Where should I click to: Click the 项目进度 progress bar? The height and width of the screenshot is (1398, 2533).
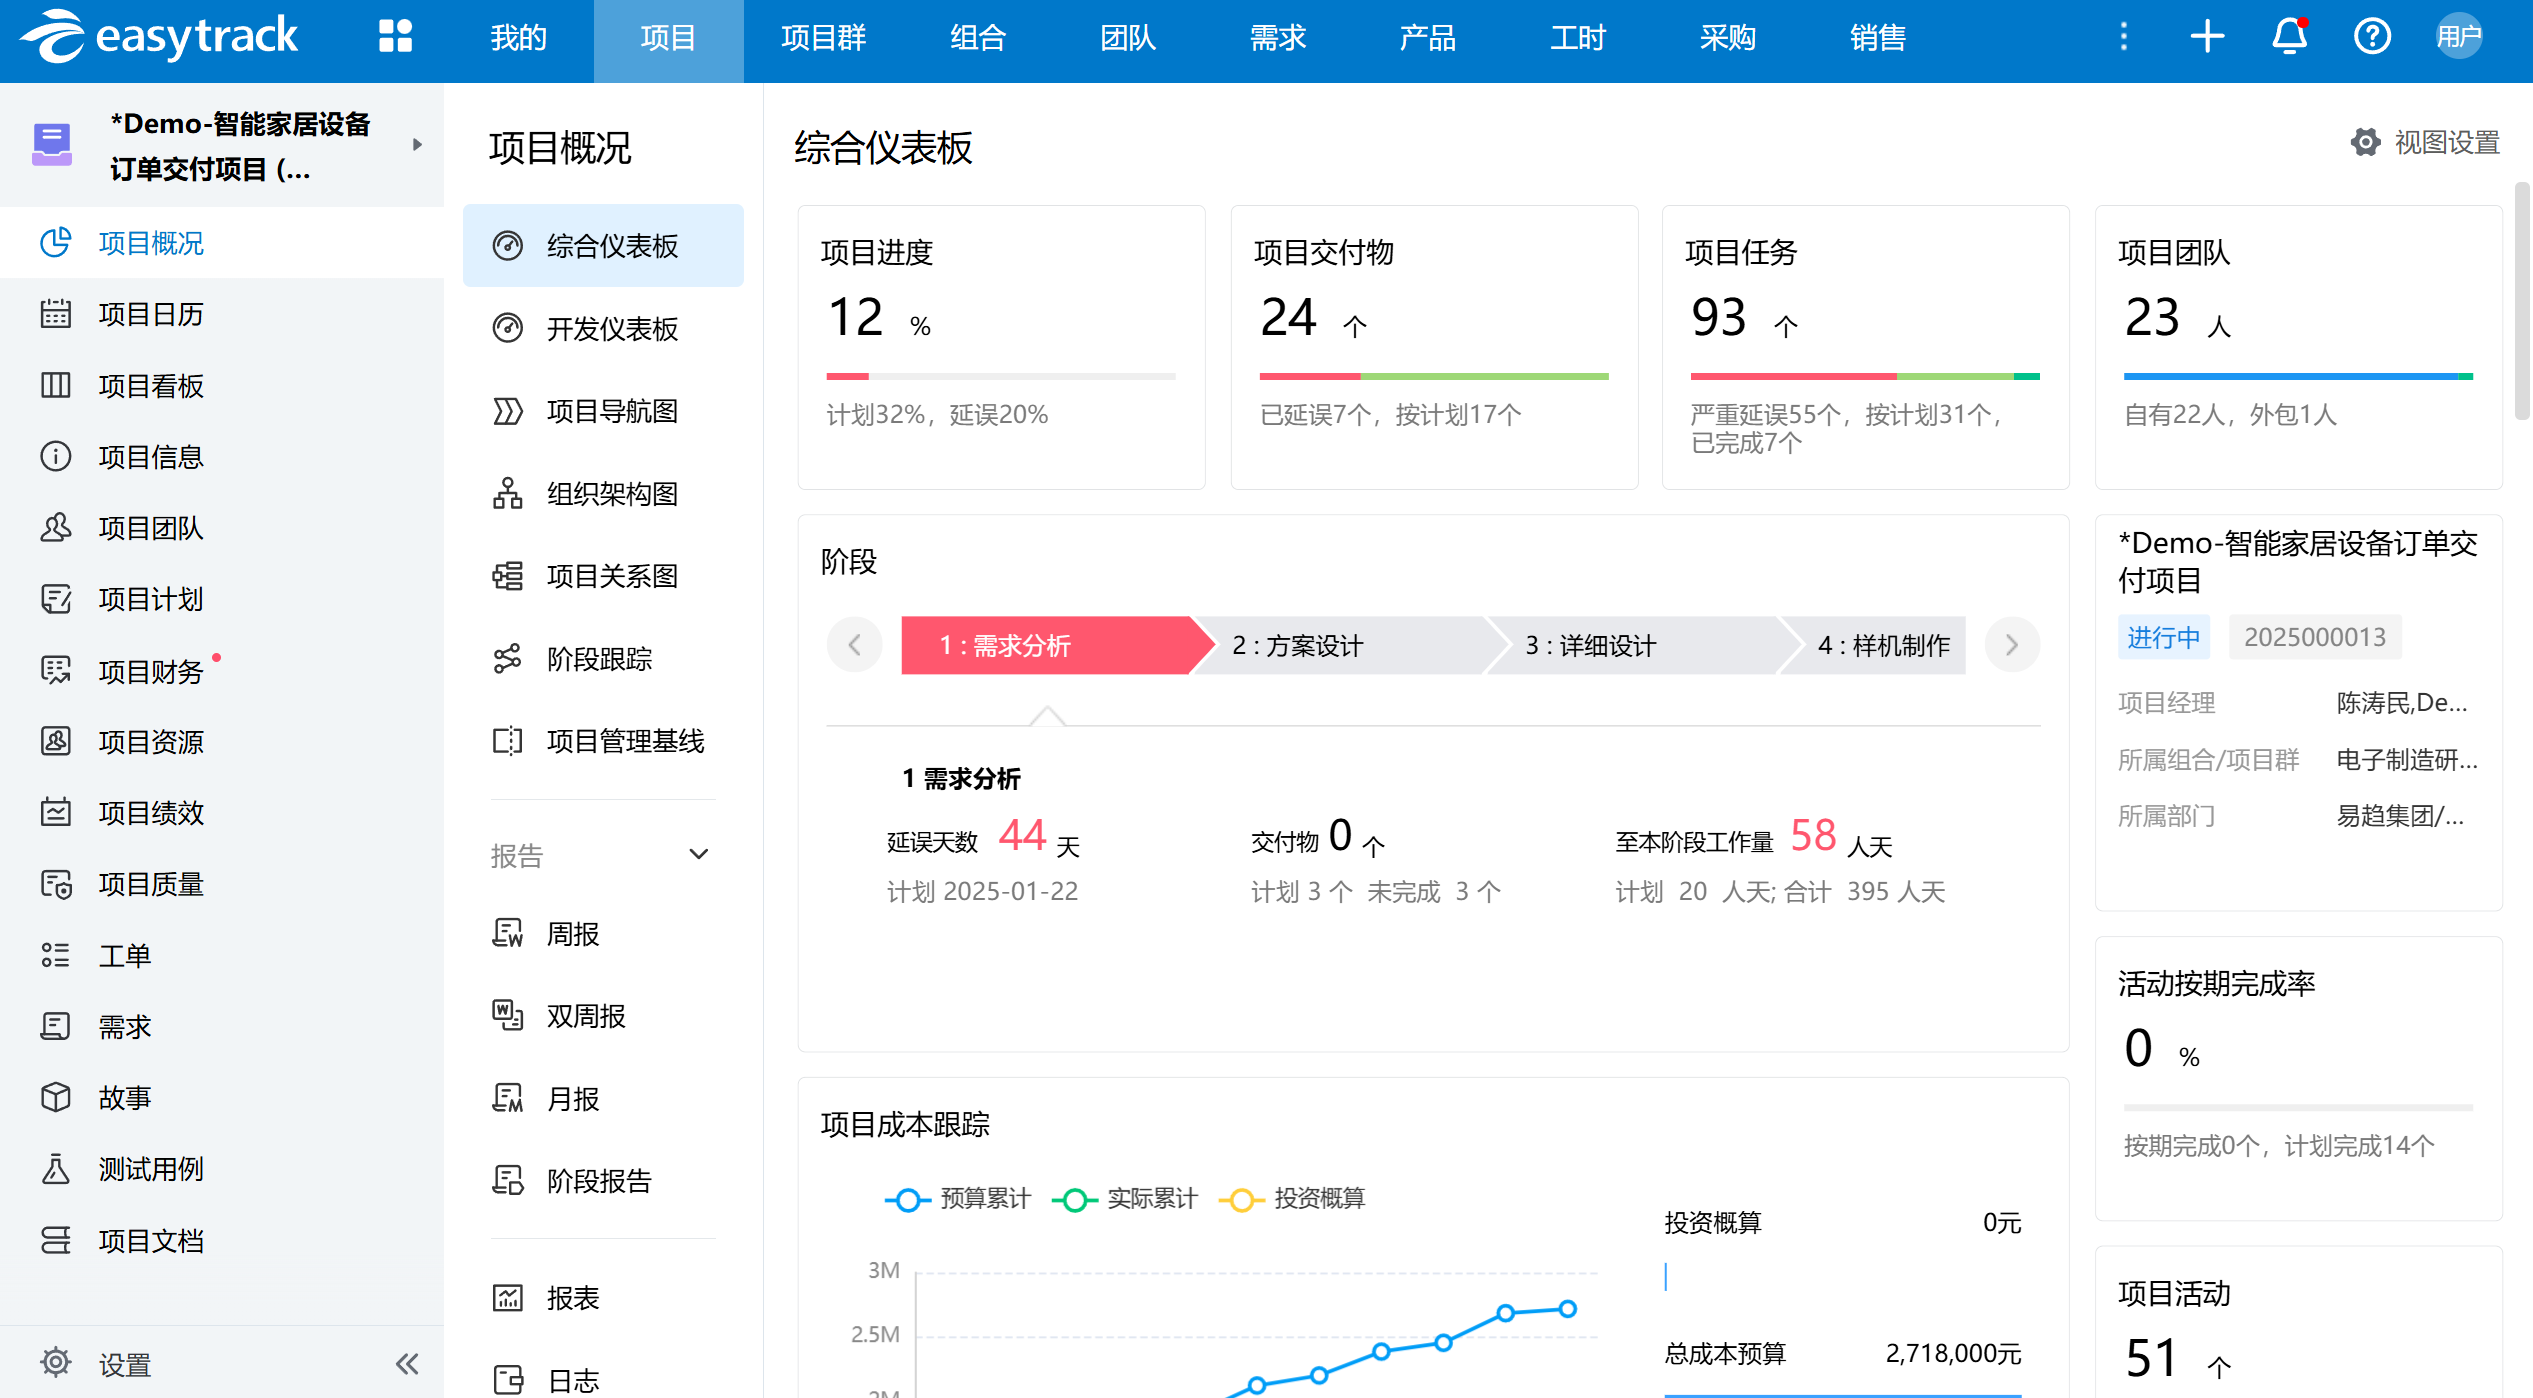1000,377
